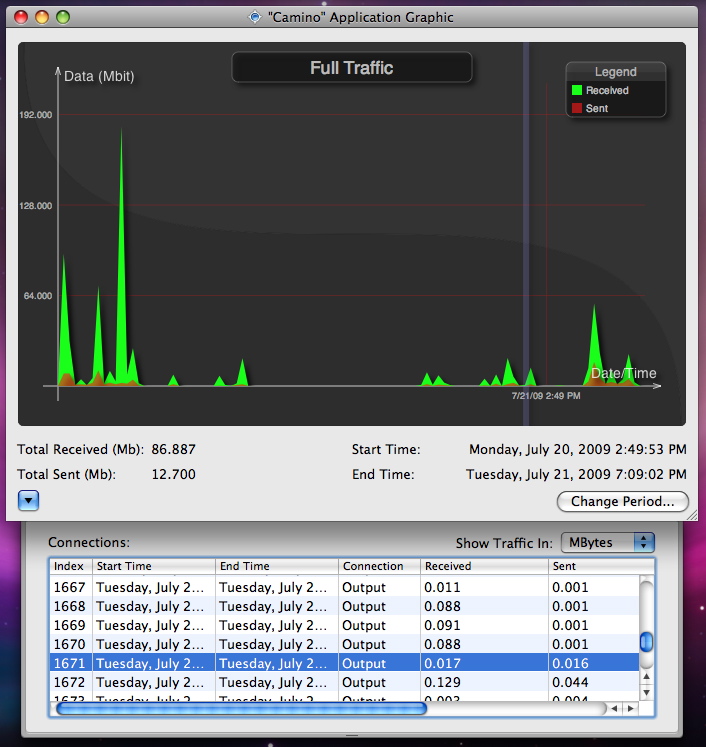Click the horizontal scrollbar right arrow
This screenshot has height=747, width=706.
[x=631, y=709]
